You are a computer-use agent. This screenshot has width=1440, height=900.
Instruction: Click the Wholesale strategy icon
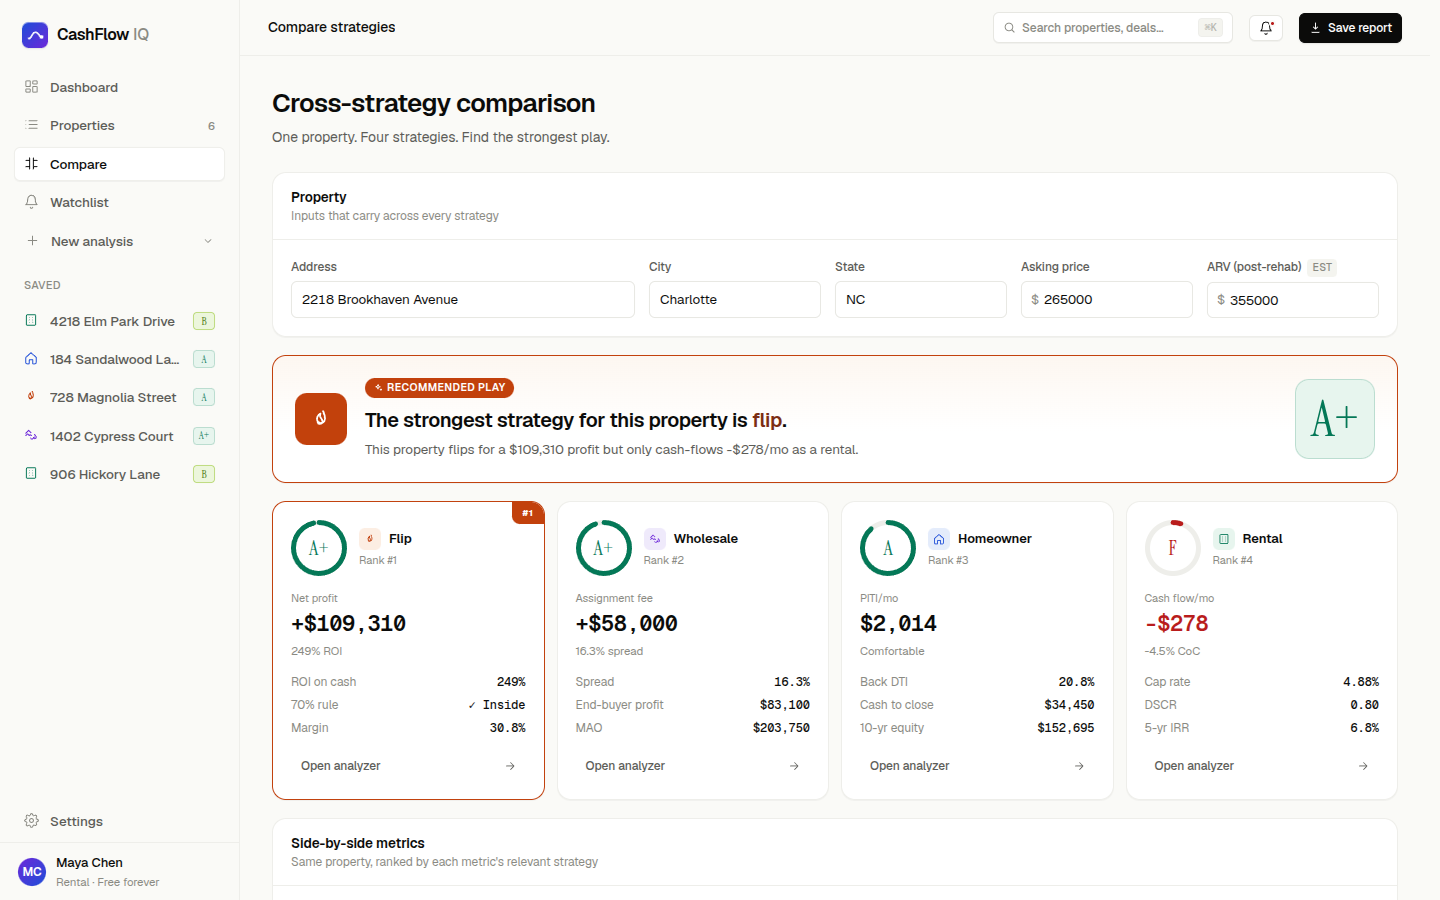[655, 539]
